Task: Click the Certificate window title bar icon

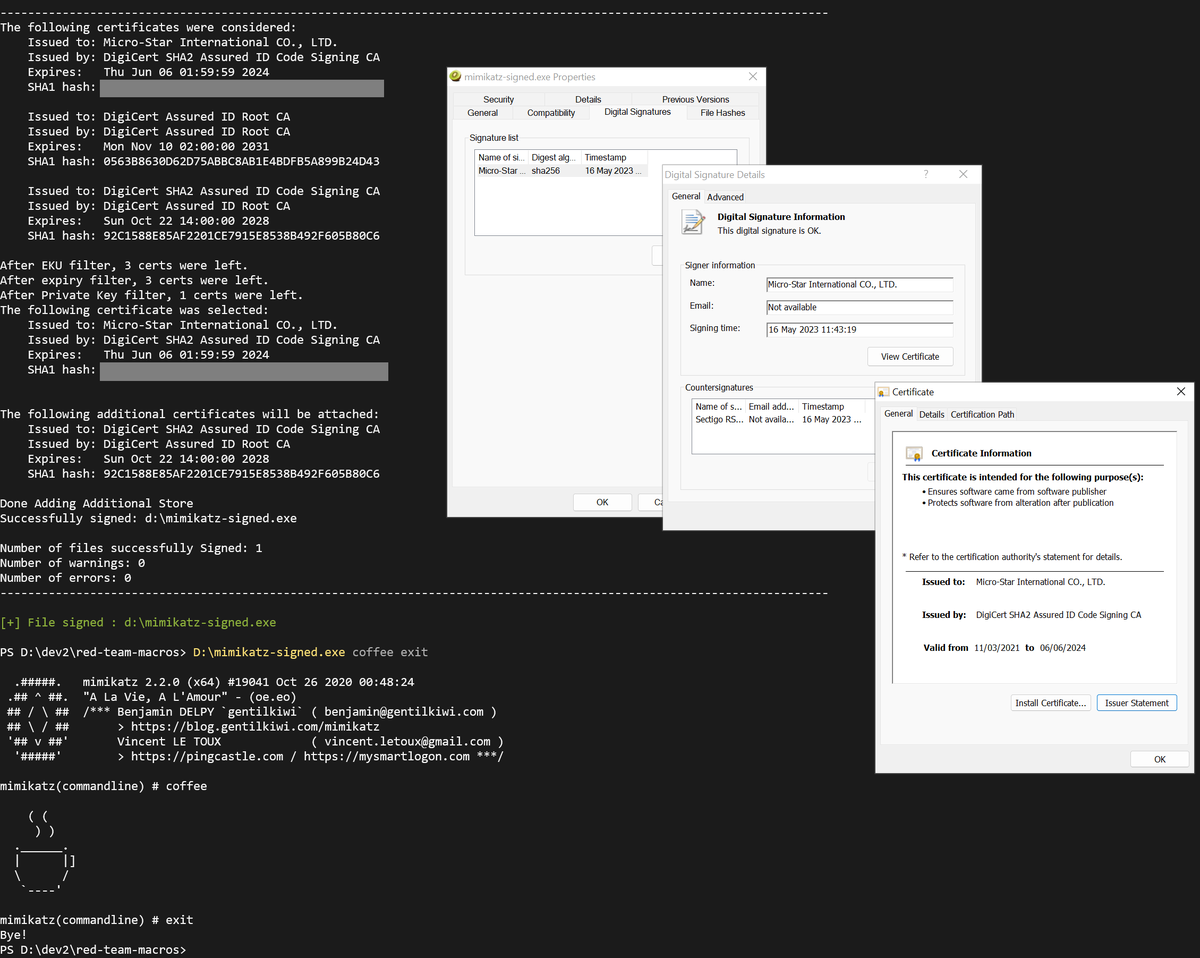Action: pyautogui.click(x=883, y=392)
